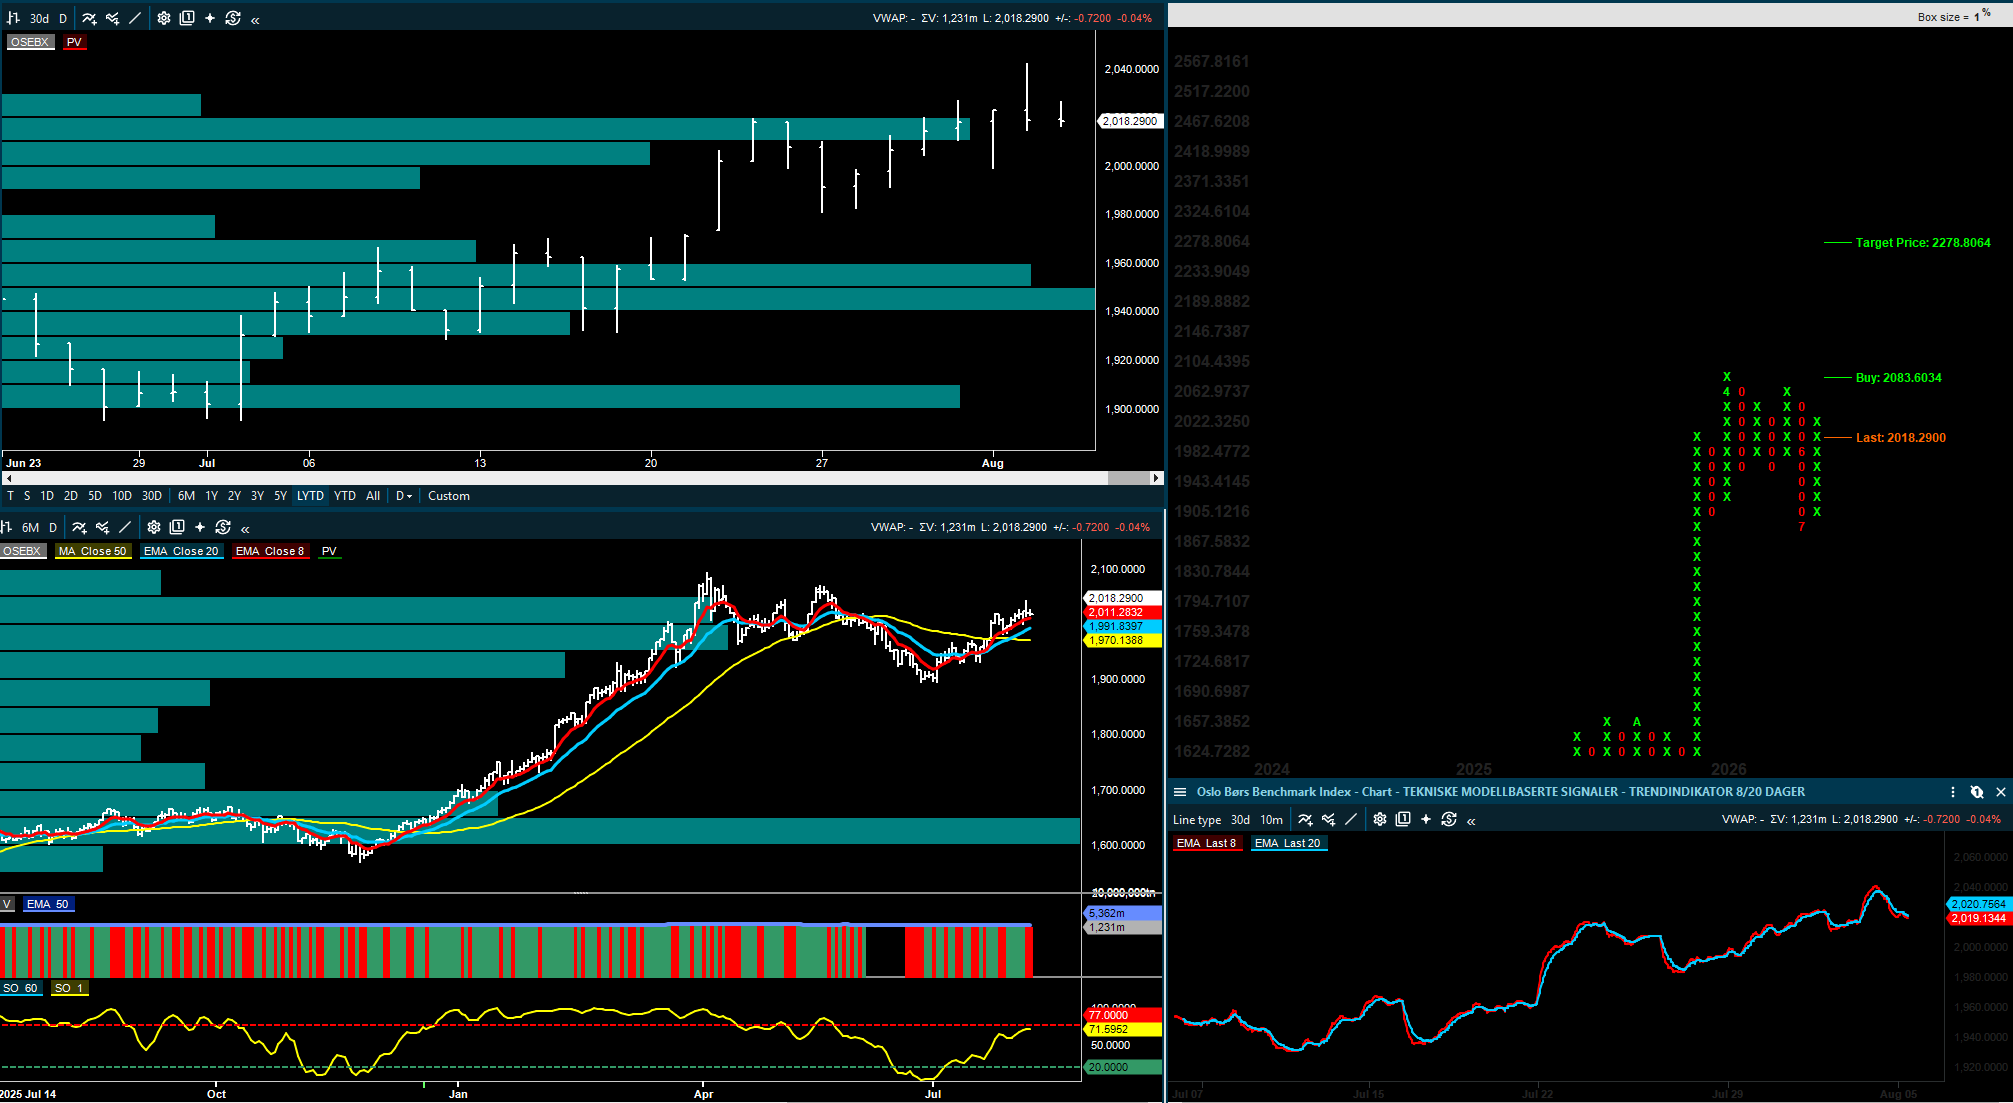
Task: Click the Custom range button
Action: 449,496
